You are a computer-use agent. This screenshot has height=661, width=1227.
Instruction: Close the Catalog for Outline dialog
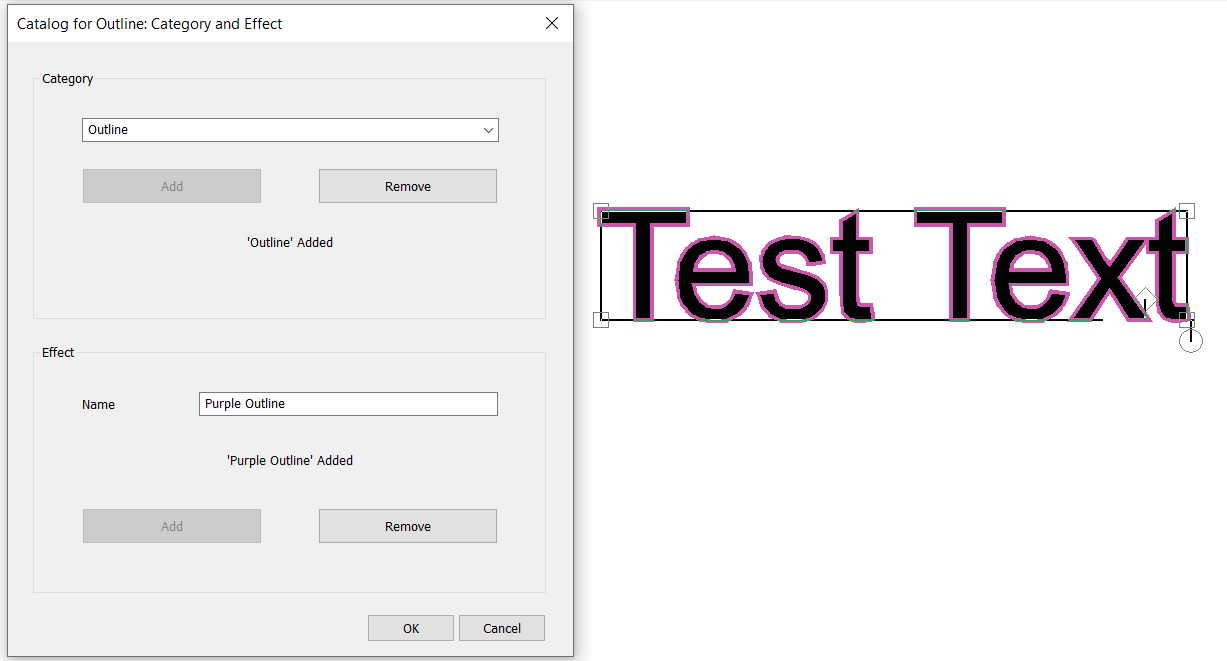coord(552,23)
